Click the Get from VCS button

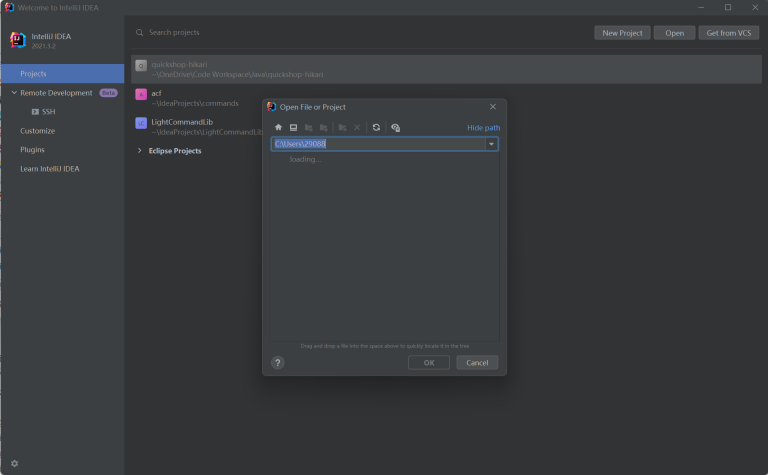tap(728, 33)
